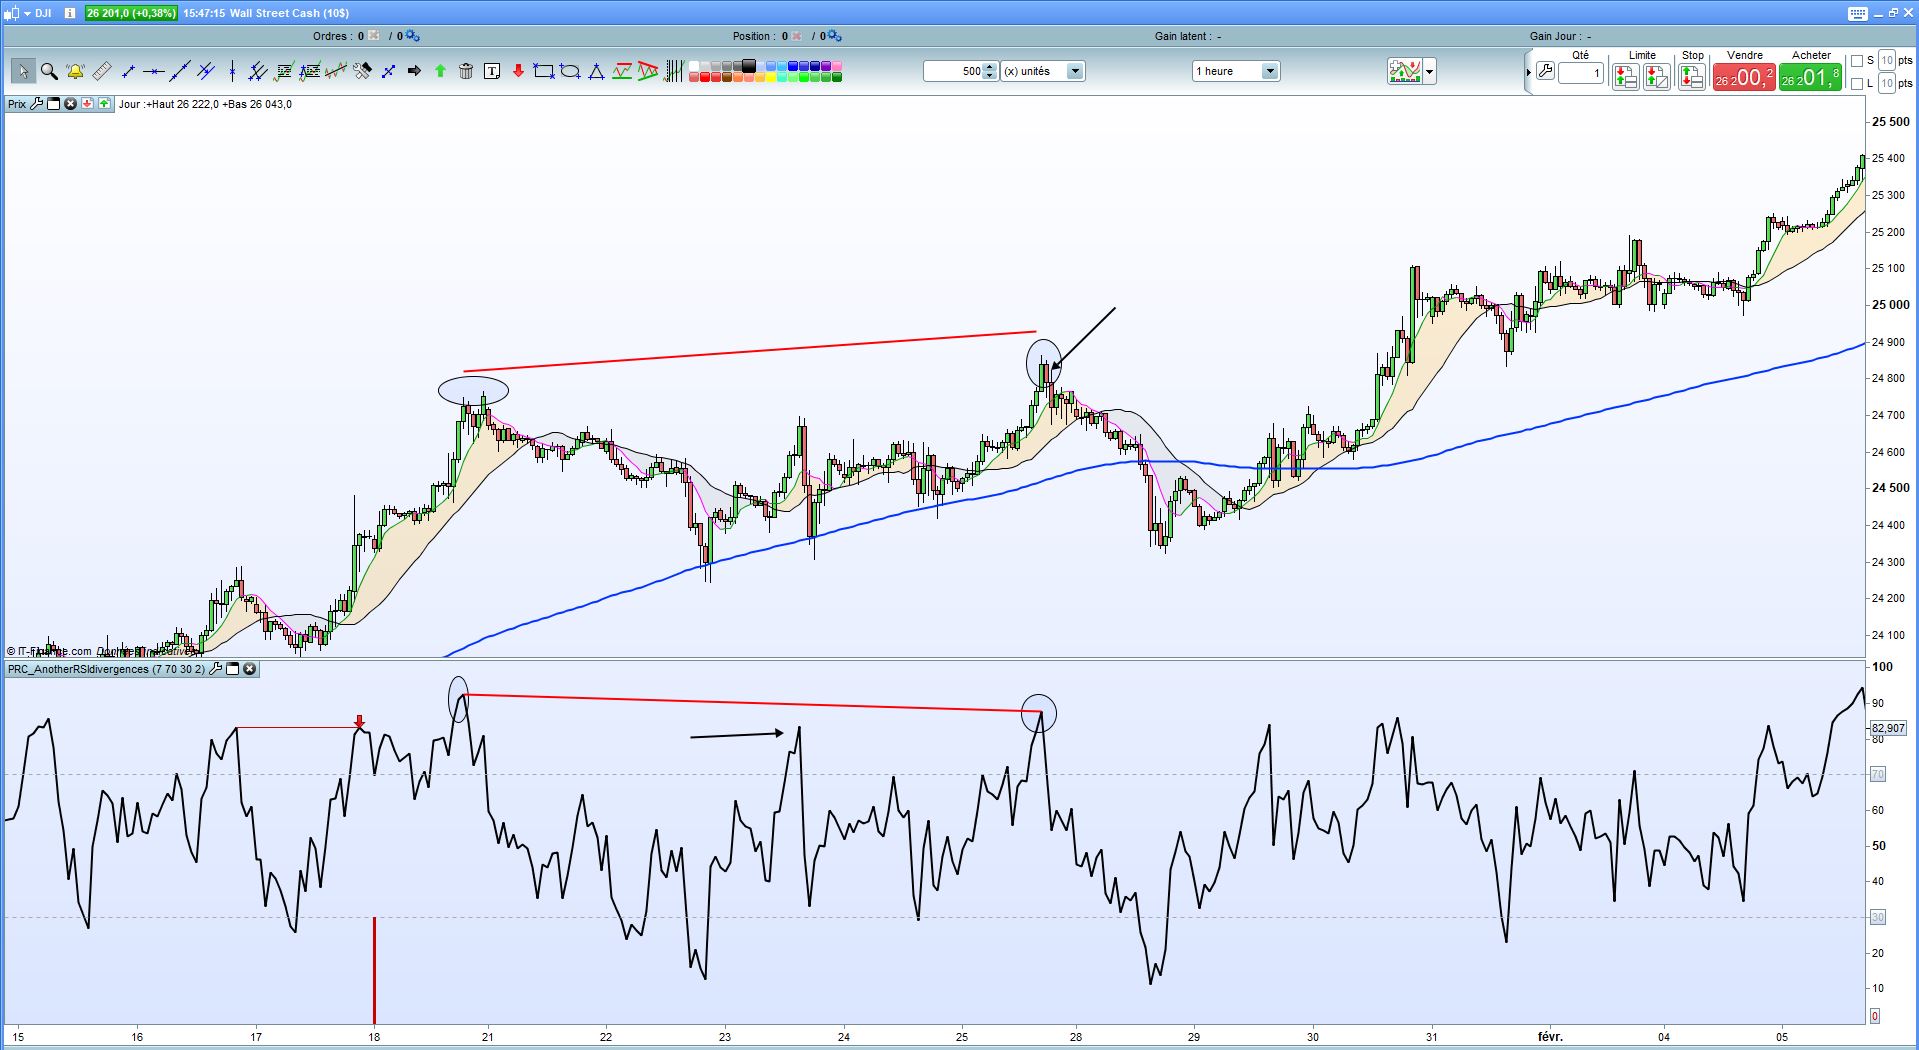
Task: Click the first Limite order button
Action: (1625, 77)
